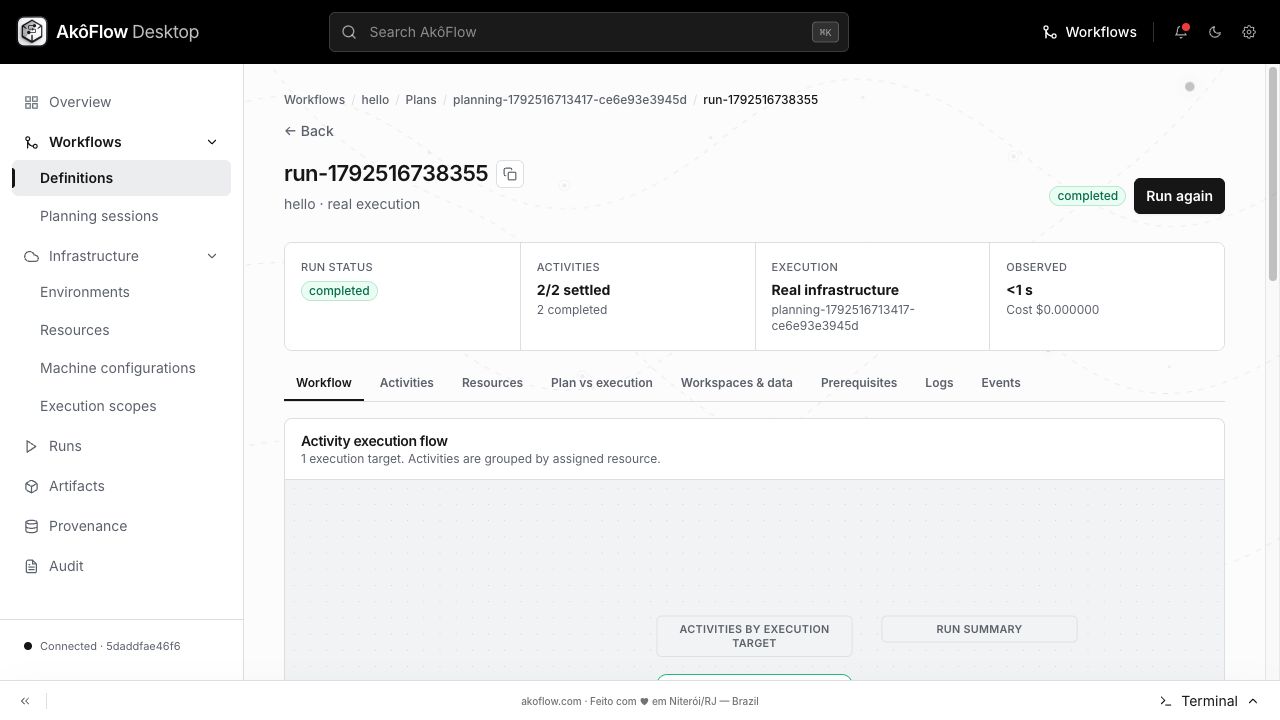The image size is (1280, 720).
Task: Click the Provenance database icon
Action: 31,526
